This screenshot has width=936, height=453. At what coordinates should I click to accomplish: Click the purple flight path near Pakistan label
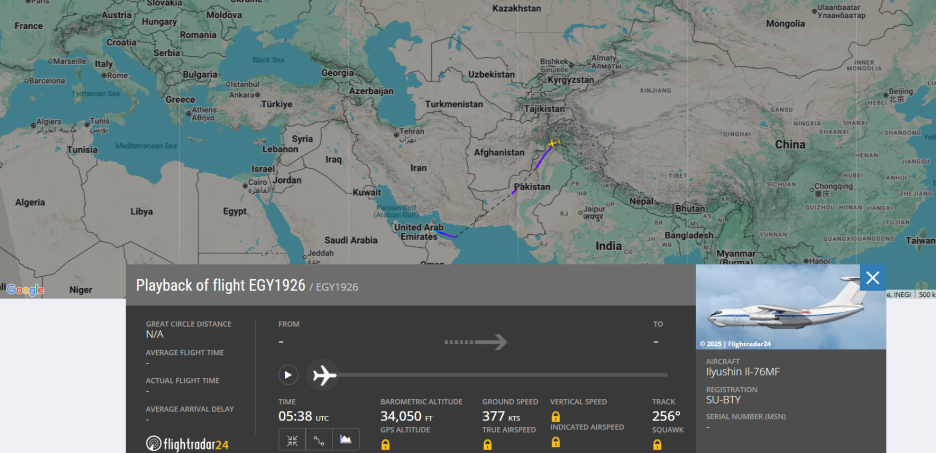tap(514, 192)
